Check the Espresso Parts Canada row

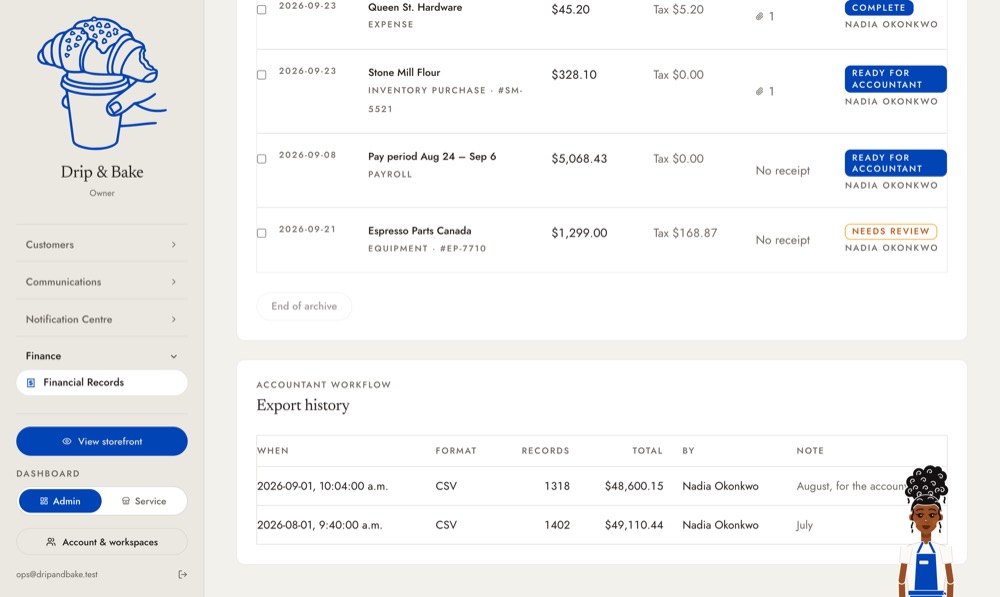261,233
